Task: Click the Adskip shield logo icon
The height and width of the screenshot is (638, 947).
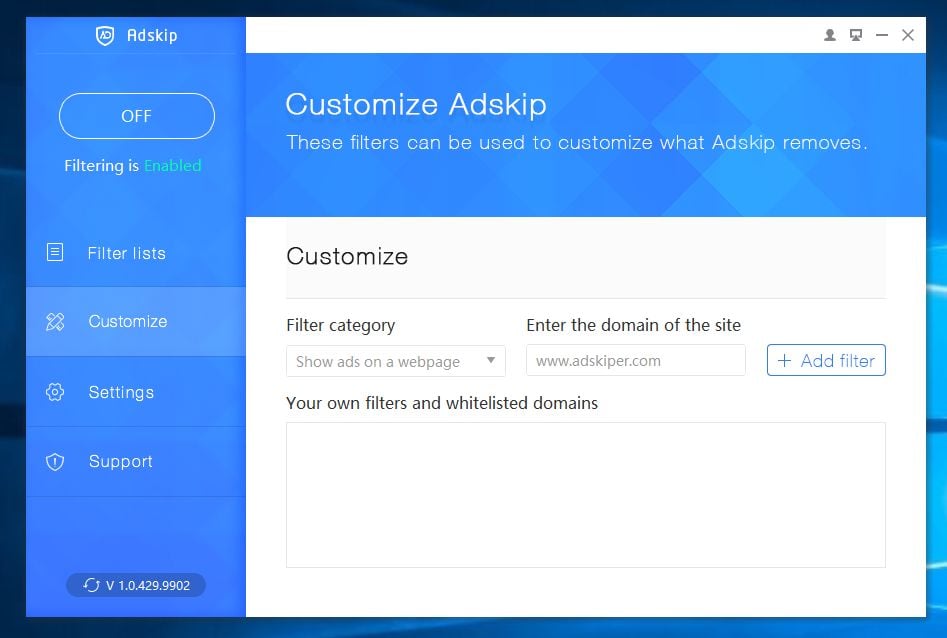Action: [x=105, y=36]
